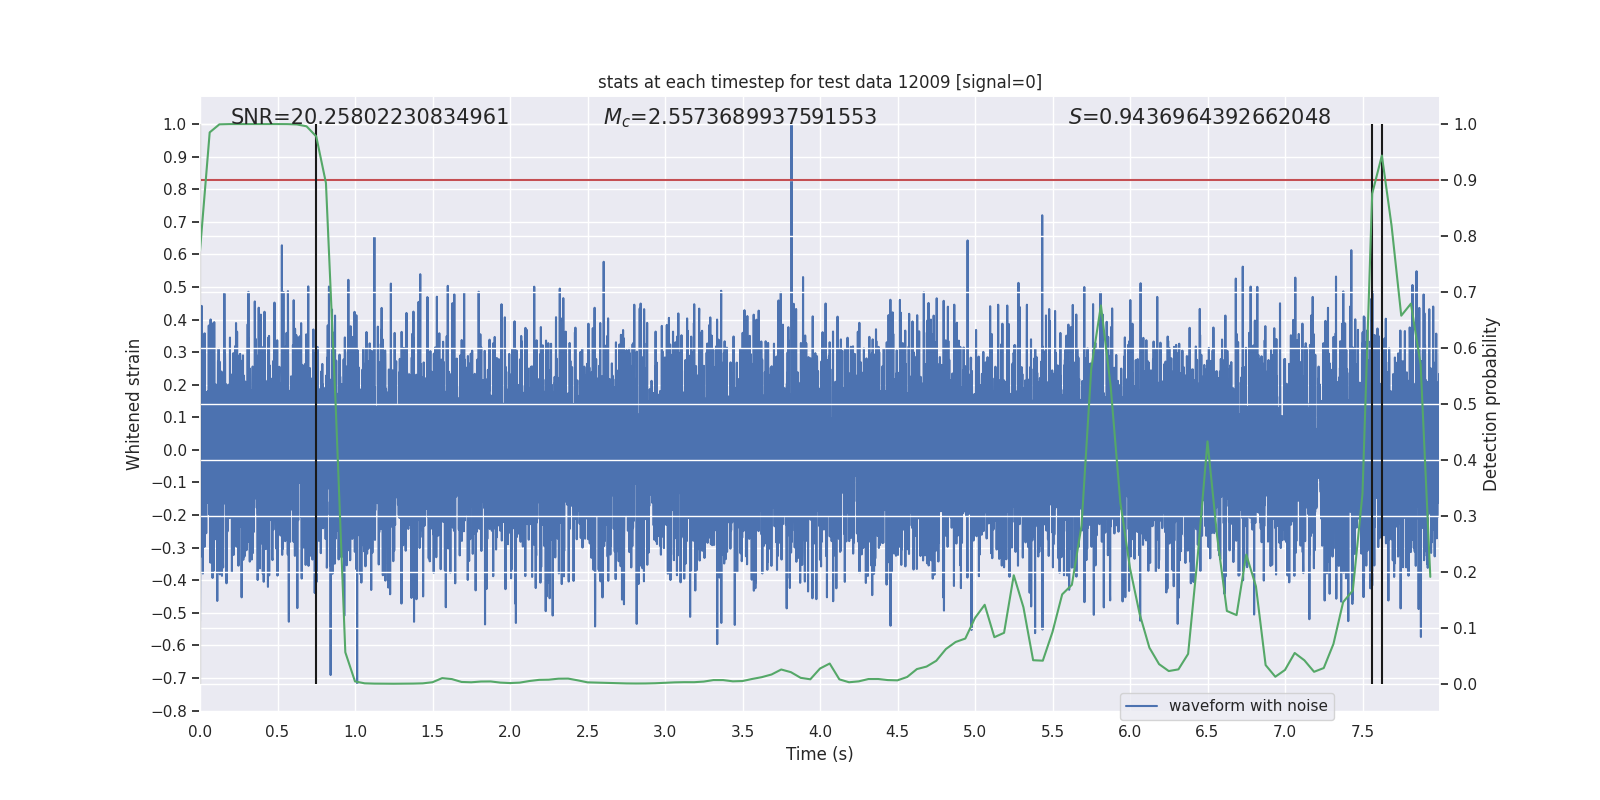Click the 'waveform with noise' legend label
The image size is (1600, 800).
pyautogui.click(x=1247, y=706)
